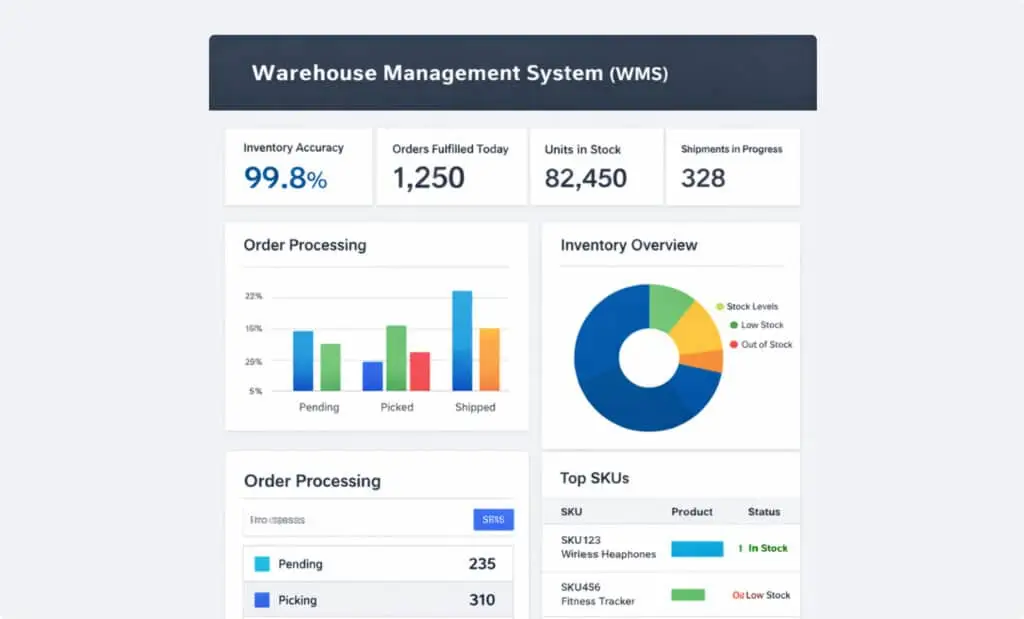Click the cyan Pending color square
The height and width of the screenshot is (619, 1024).
coord(262,563)
